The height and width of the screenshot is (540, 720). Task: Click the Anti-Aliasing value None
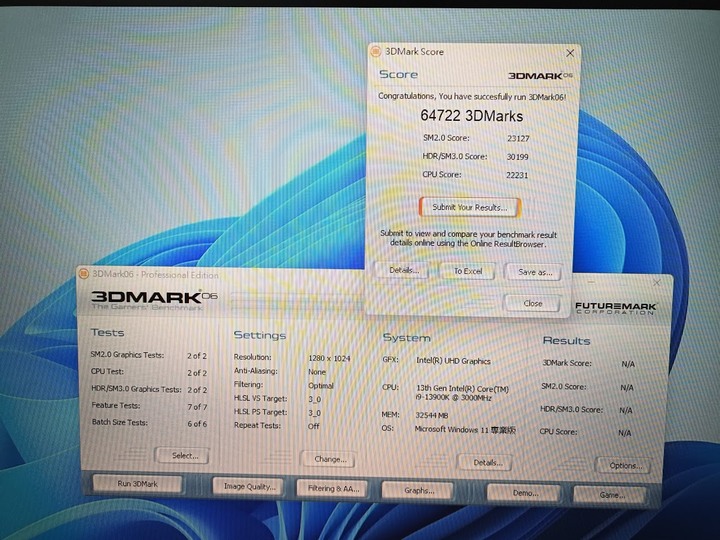[x=317, y=372]
